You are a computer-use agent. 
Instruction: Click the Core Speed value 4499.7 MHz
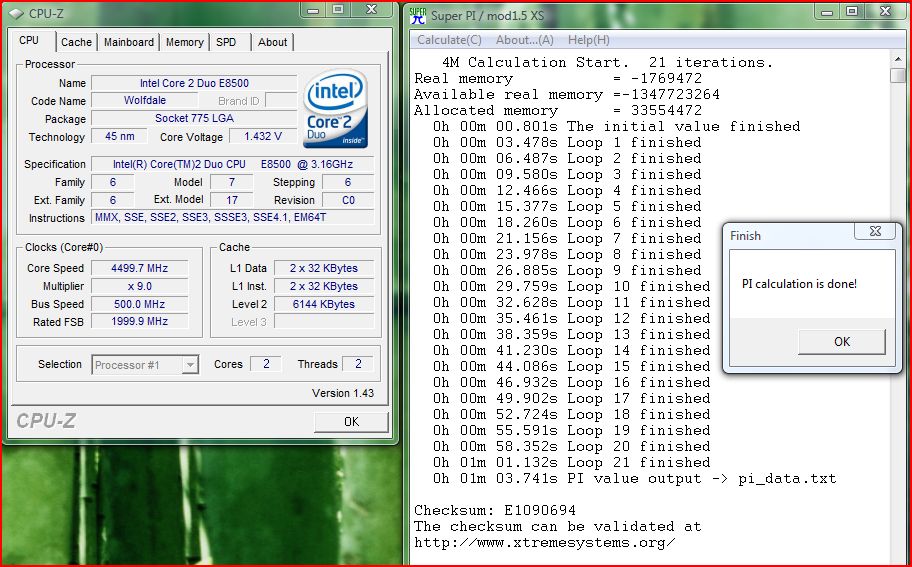click(x=140, y=268)
